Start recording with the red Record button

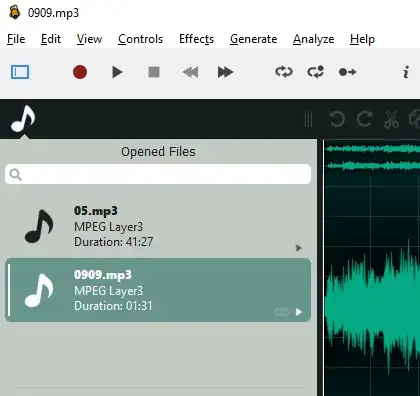pos(80,72)
